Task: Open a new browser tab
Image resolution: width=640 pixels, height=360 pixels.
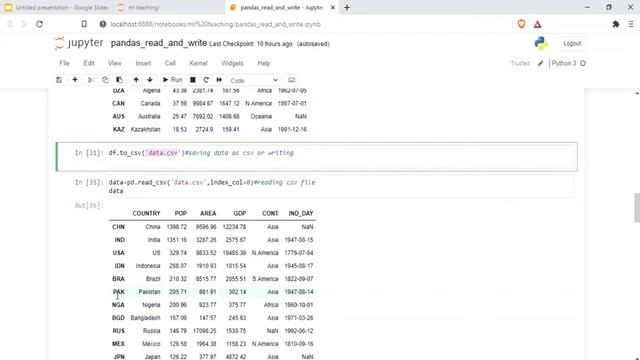Action: point(347,7)
